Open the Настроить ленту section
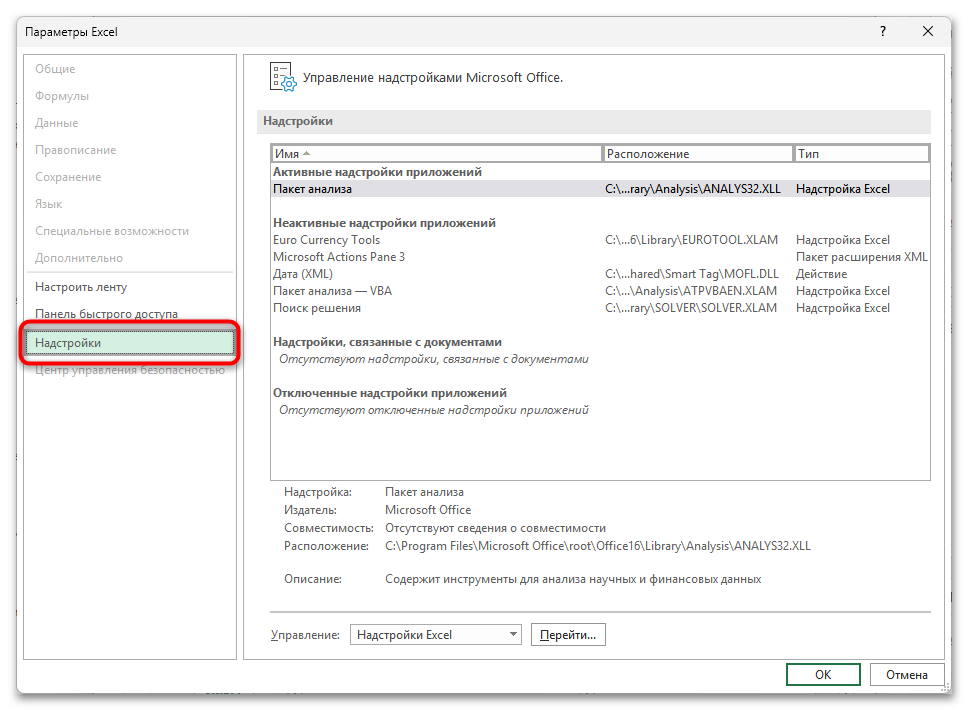 click(81, 287)
